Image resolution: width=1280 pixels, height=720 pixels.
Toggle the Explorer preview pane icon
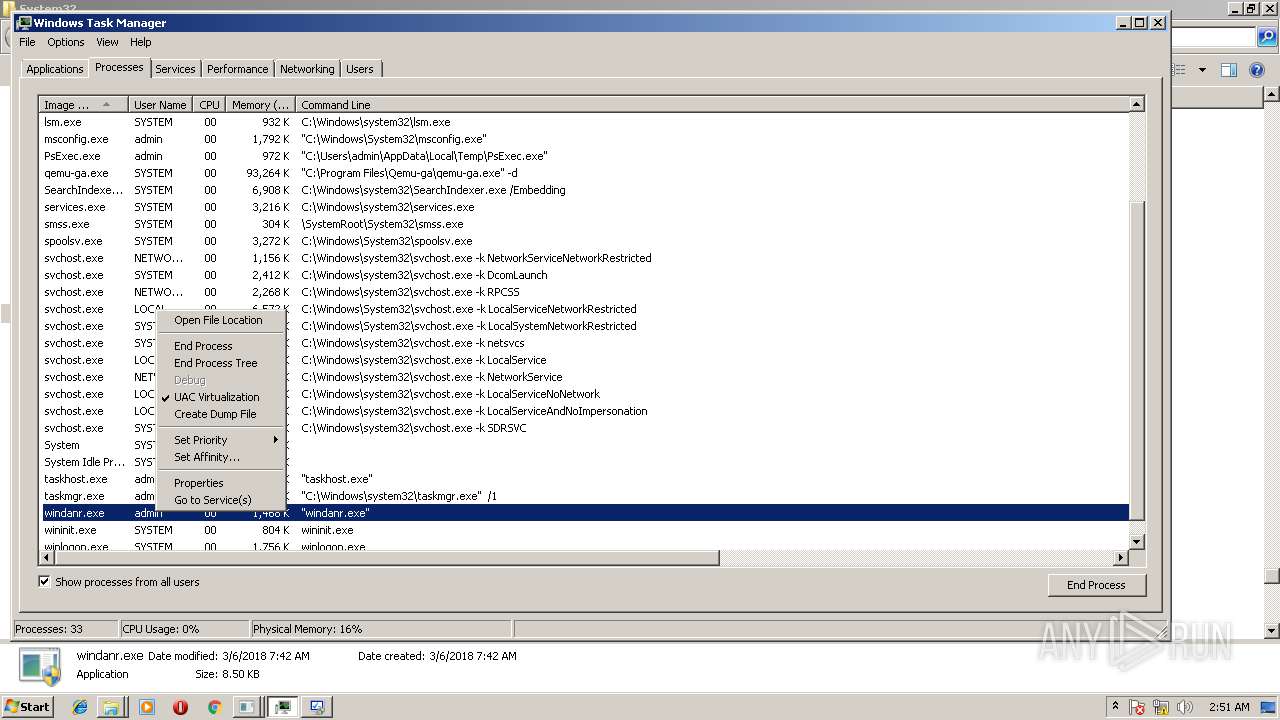point(1229,70)
